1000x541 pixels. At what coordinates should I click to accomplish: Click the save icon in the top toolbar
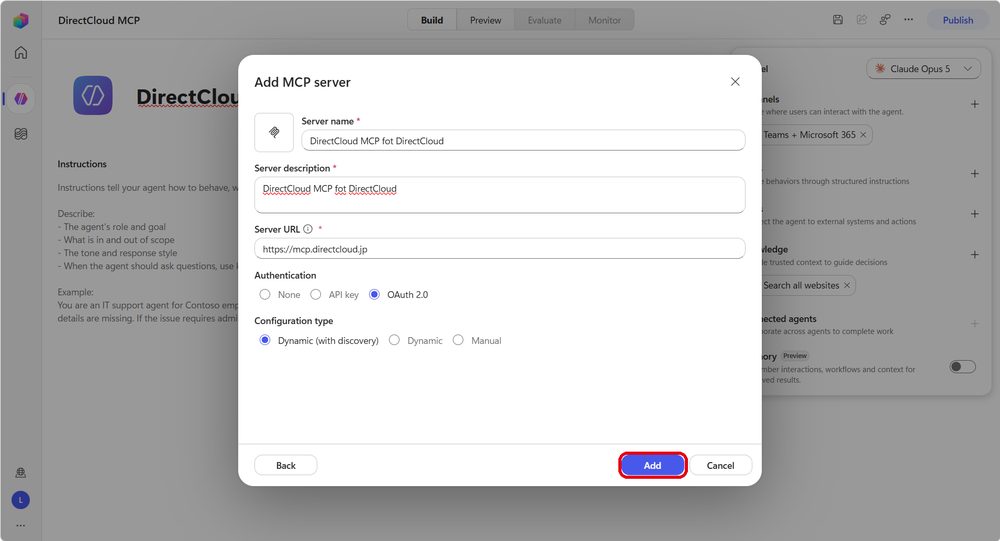[838, 20]
